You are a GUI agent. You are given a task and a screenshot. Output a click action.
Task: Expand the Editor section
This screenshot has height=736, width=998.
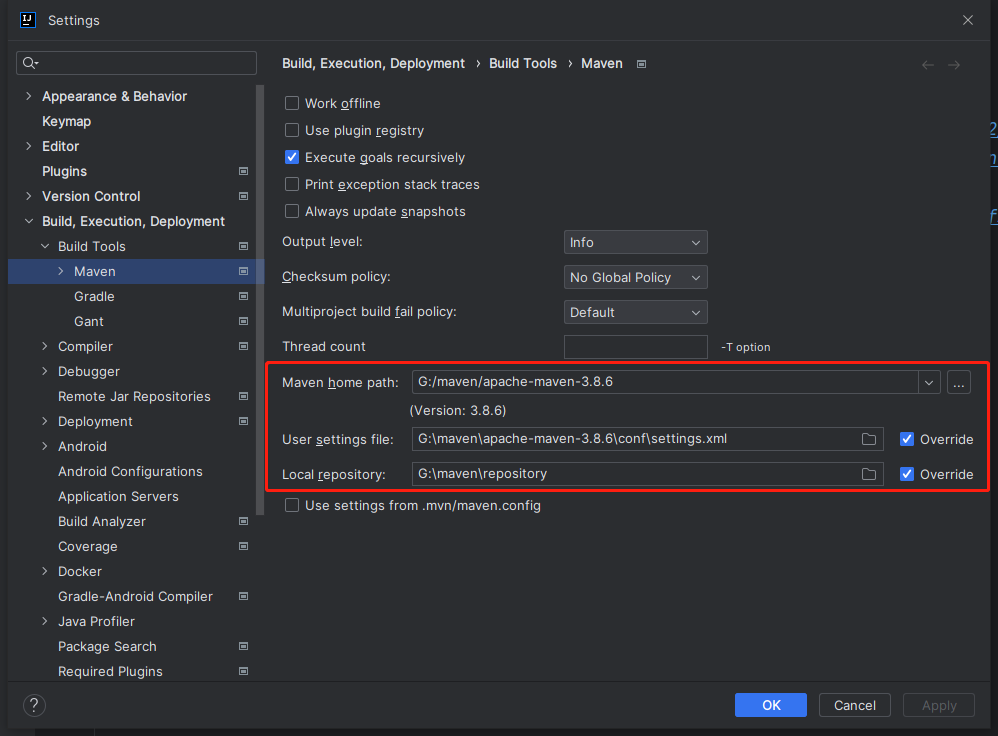click(29, 146)
